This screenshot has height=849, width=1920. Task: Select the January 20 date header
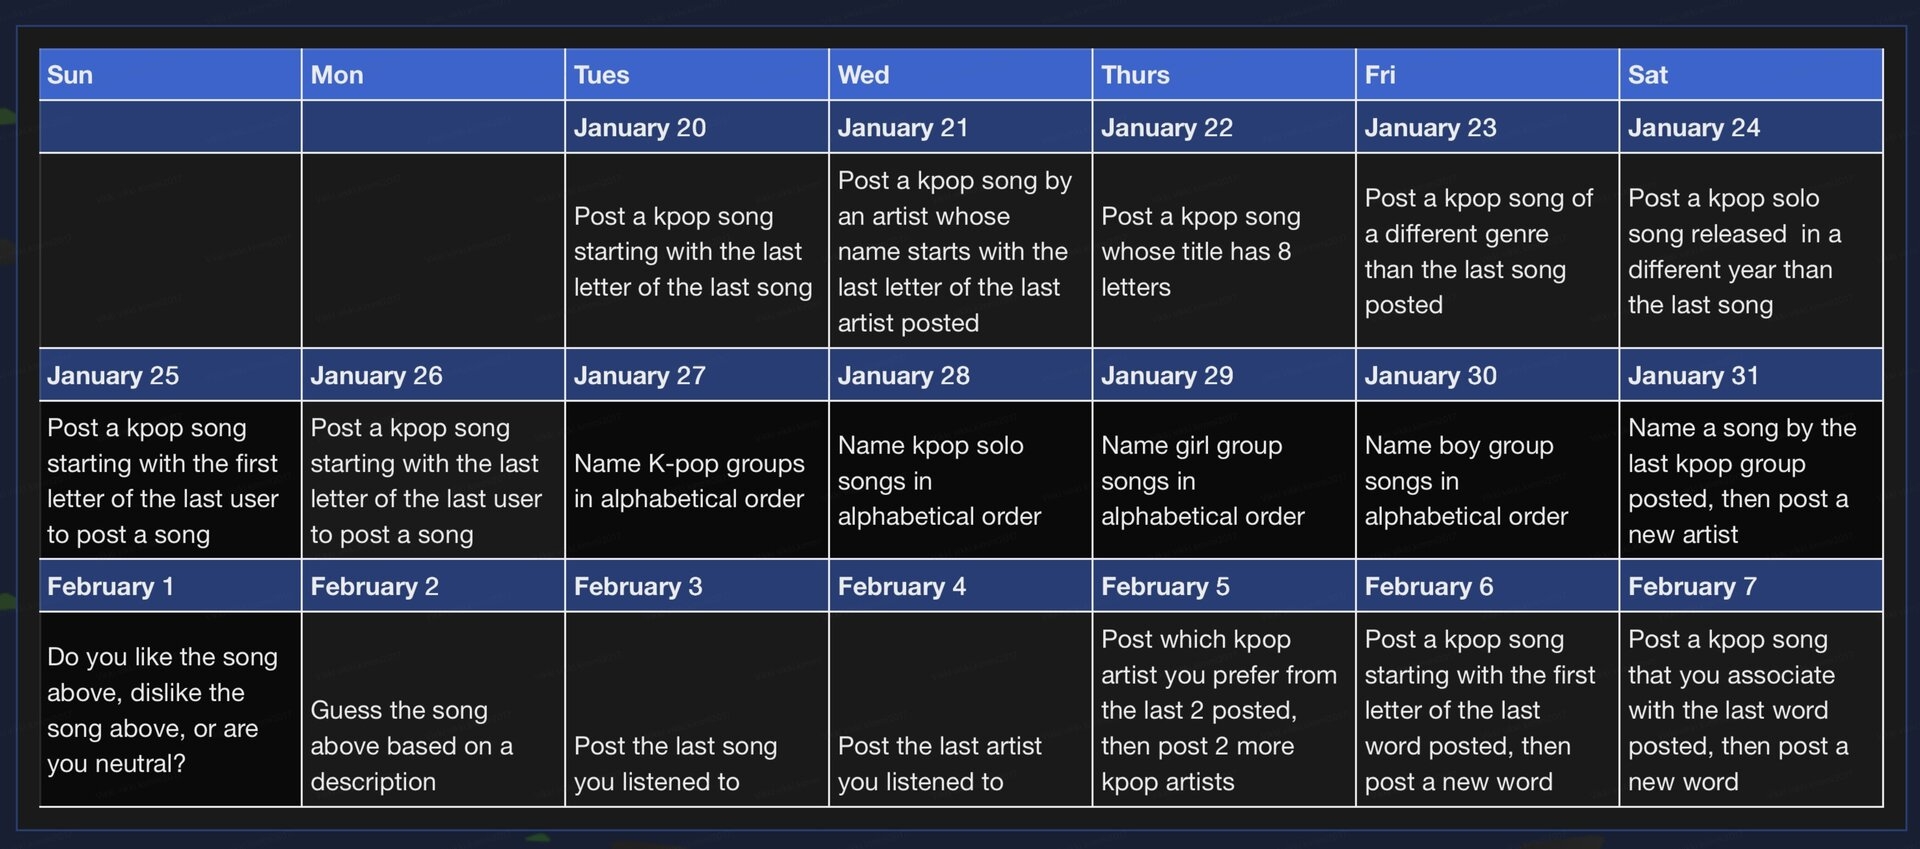(x=696, y=127)
